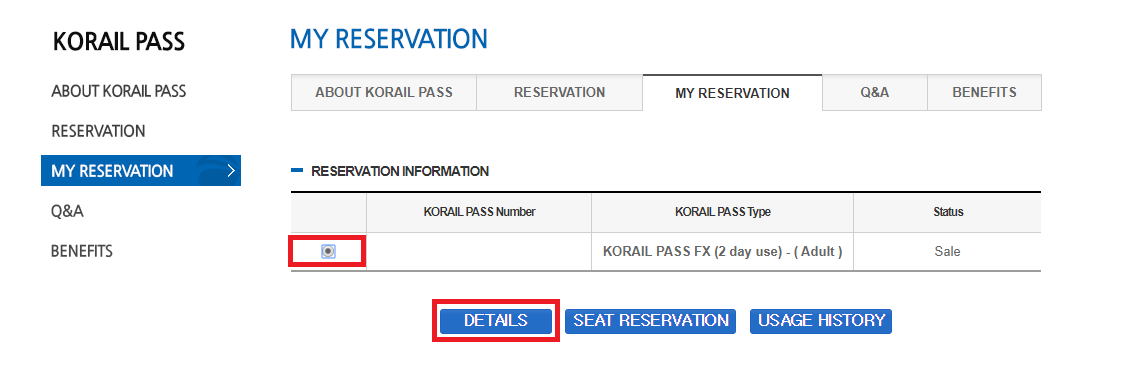Open the BENEFITS tab
The image size is (1140, 365).
click(x=984, y=93)
